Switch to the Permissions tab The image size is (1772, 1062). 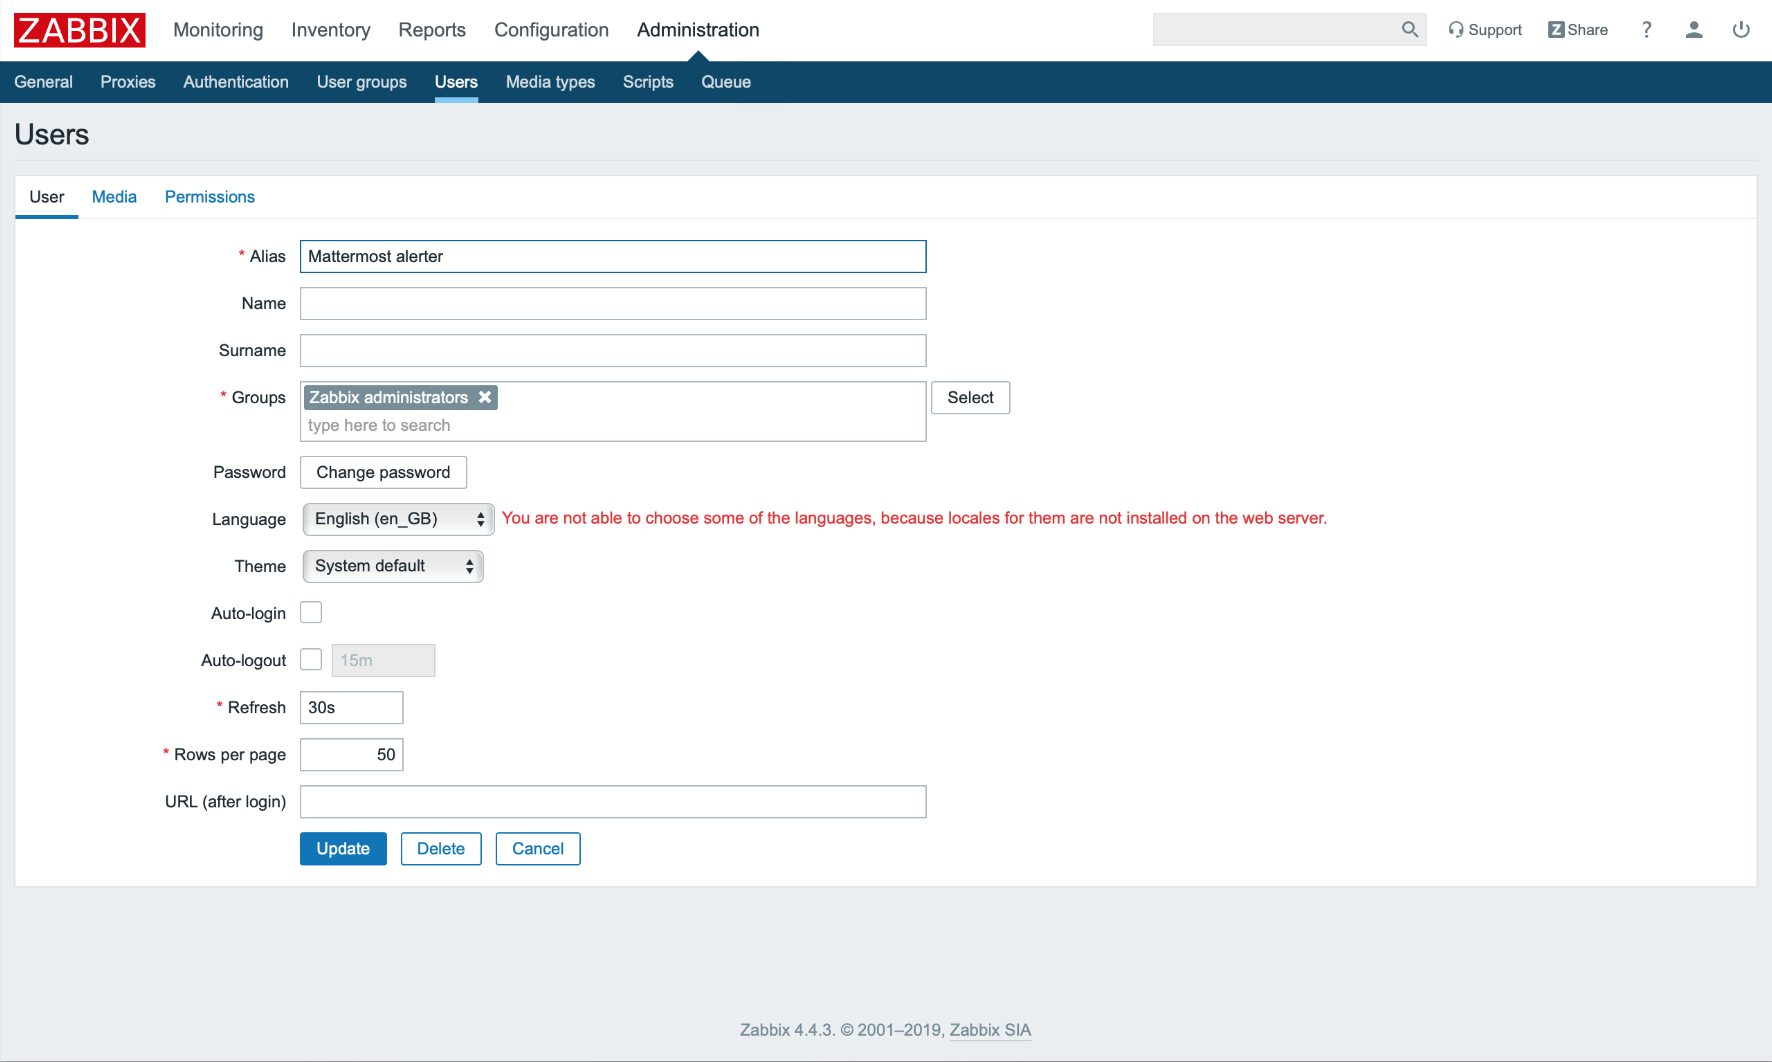coord(210,197)
